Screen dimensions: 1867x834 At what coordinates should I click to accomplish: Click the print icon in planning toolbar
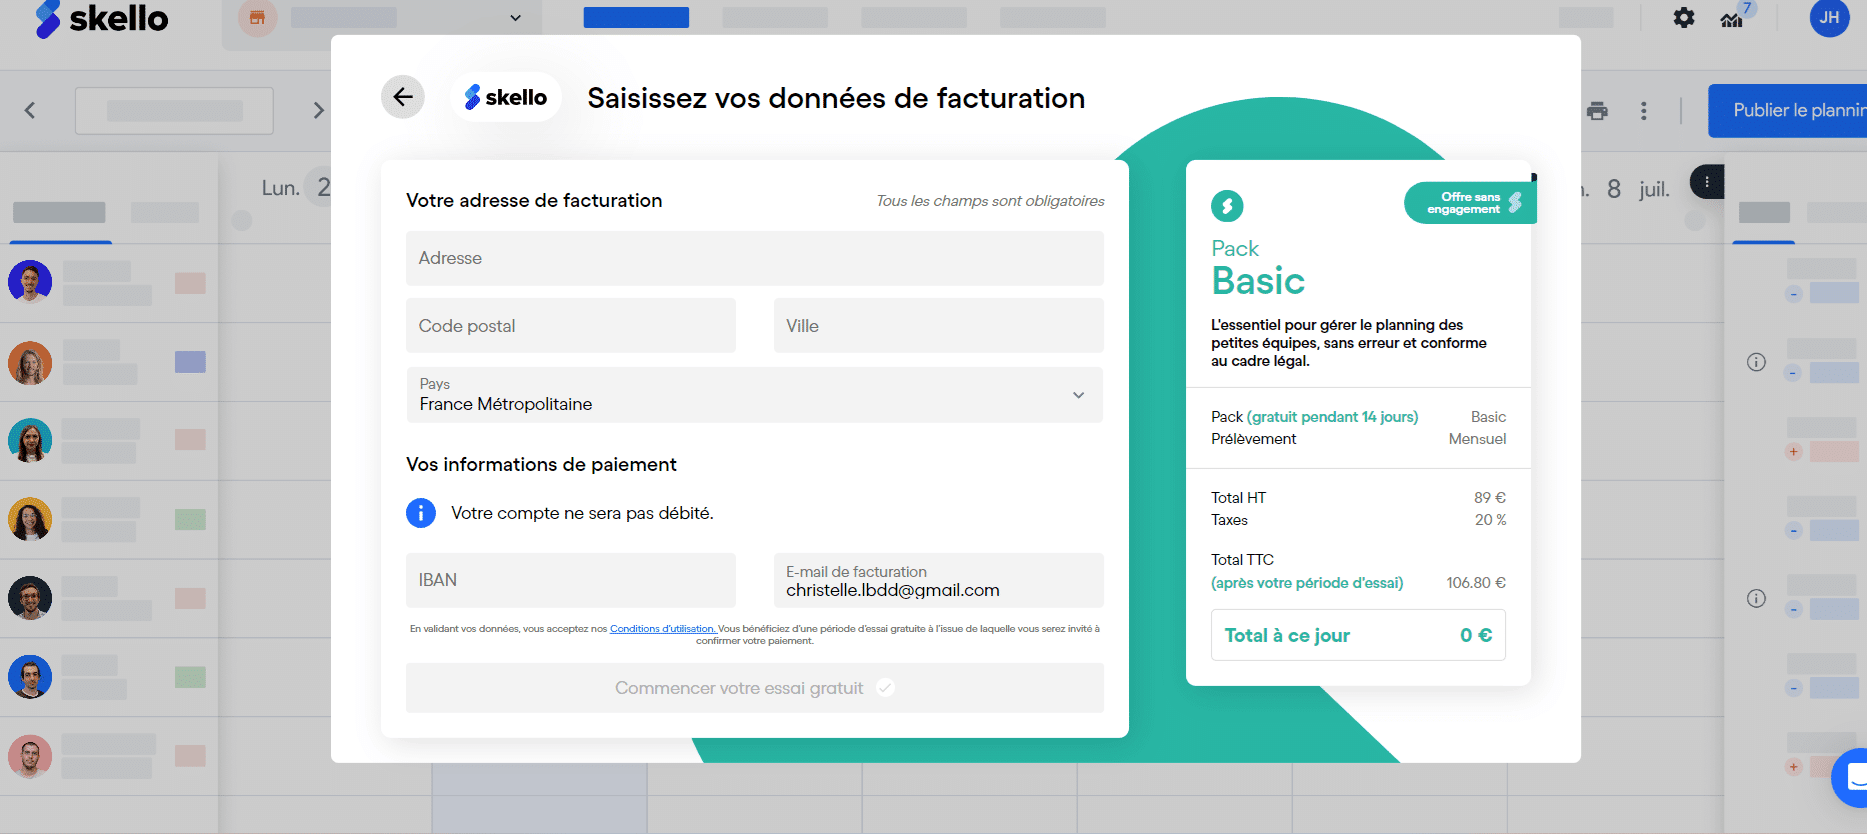click(x=1597, y=111)
